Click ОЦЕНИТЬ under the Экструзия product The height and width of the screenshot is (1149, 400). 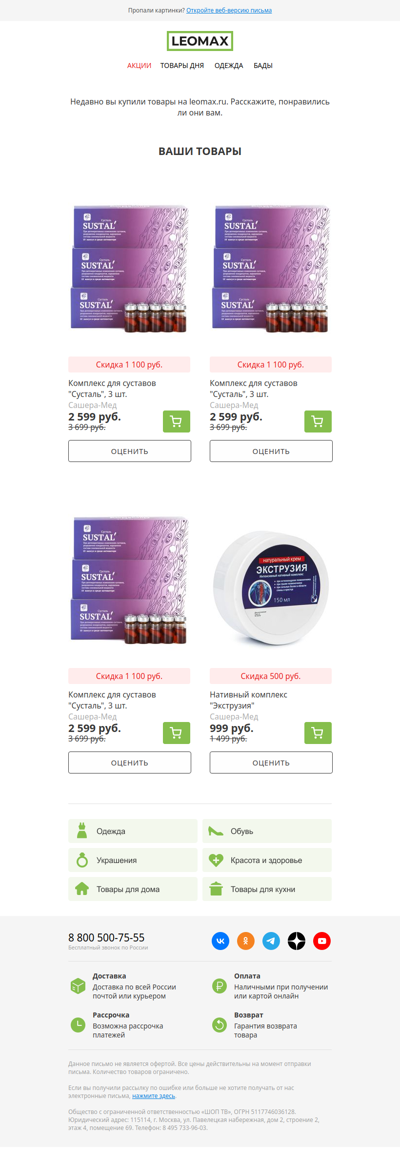[271, 763]
